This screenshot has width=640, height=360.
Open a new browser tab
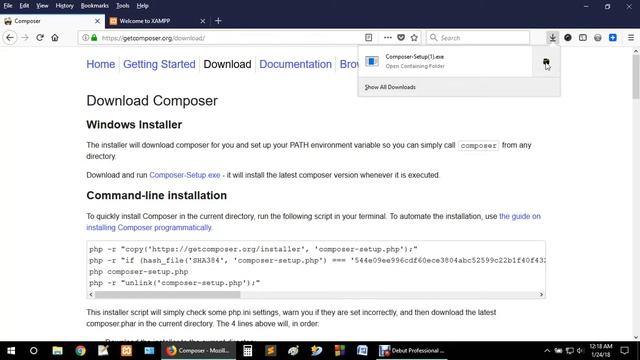pos(218,21)
